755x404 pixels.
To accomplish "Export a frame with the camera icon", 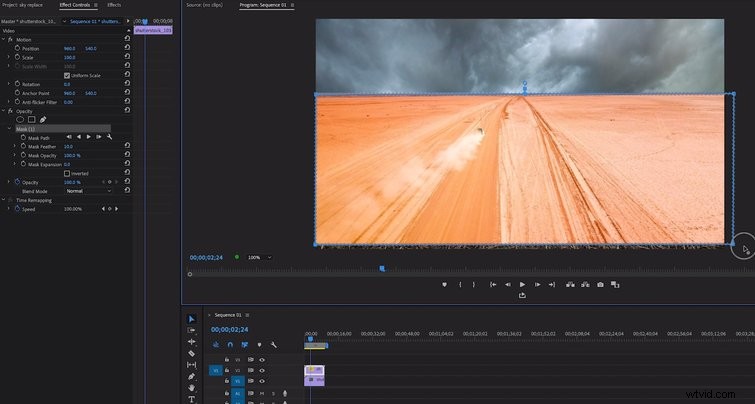I will click(600, 285).
